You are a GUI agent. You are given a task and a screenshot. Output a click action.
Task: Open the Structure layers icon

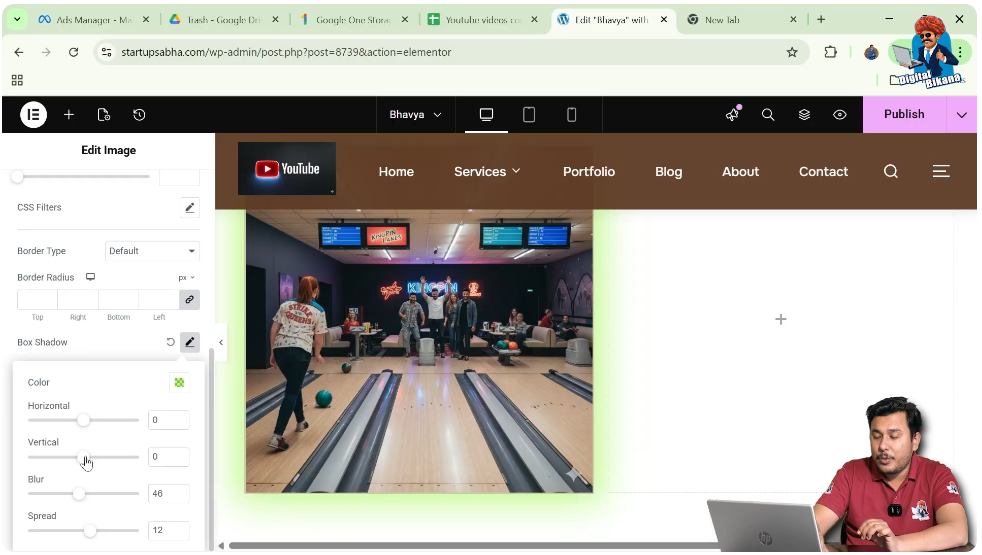(804, 115)
